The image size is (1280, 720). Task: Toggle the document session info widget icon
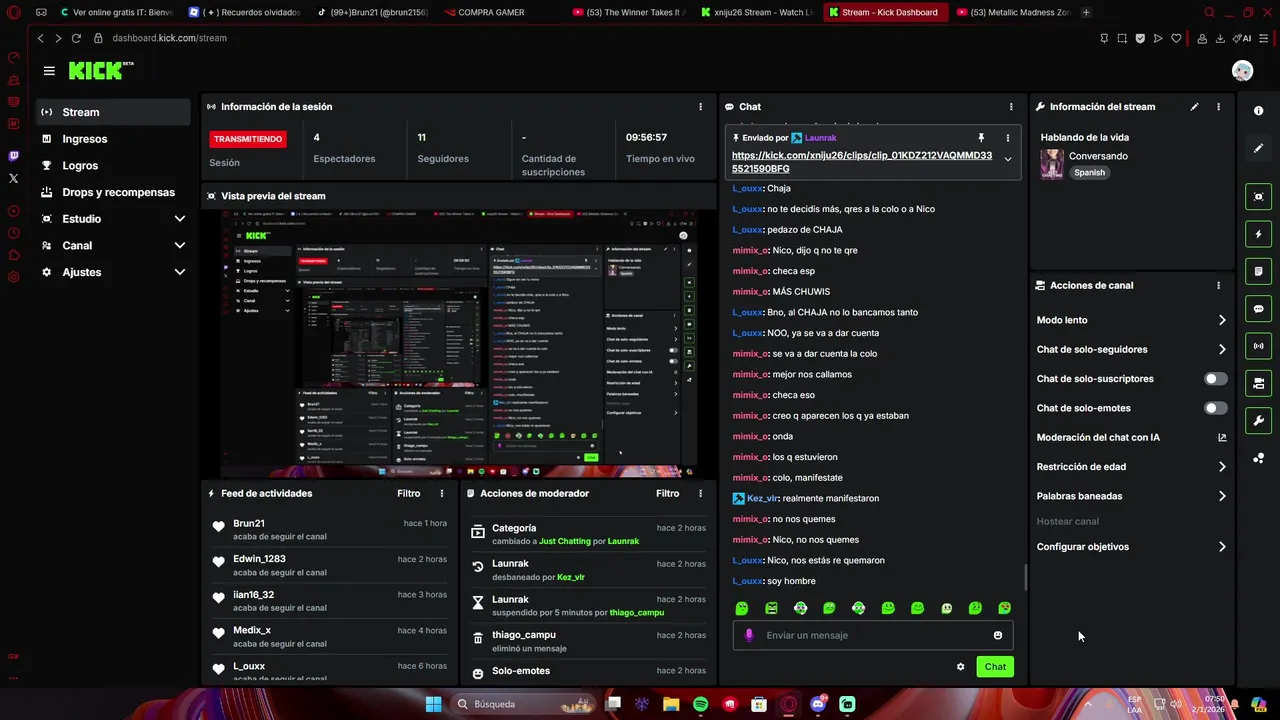pyautogui.click(x=1259, y=271)
